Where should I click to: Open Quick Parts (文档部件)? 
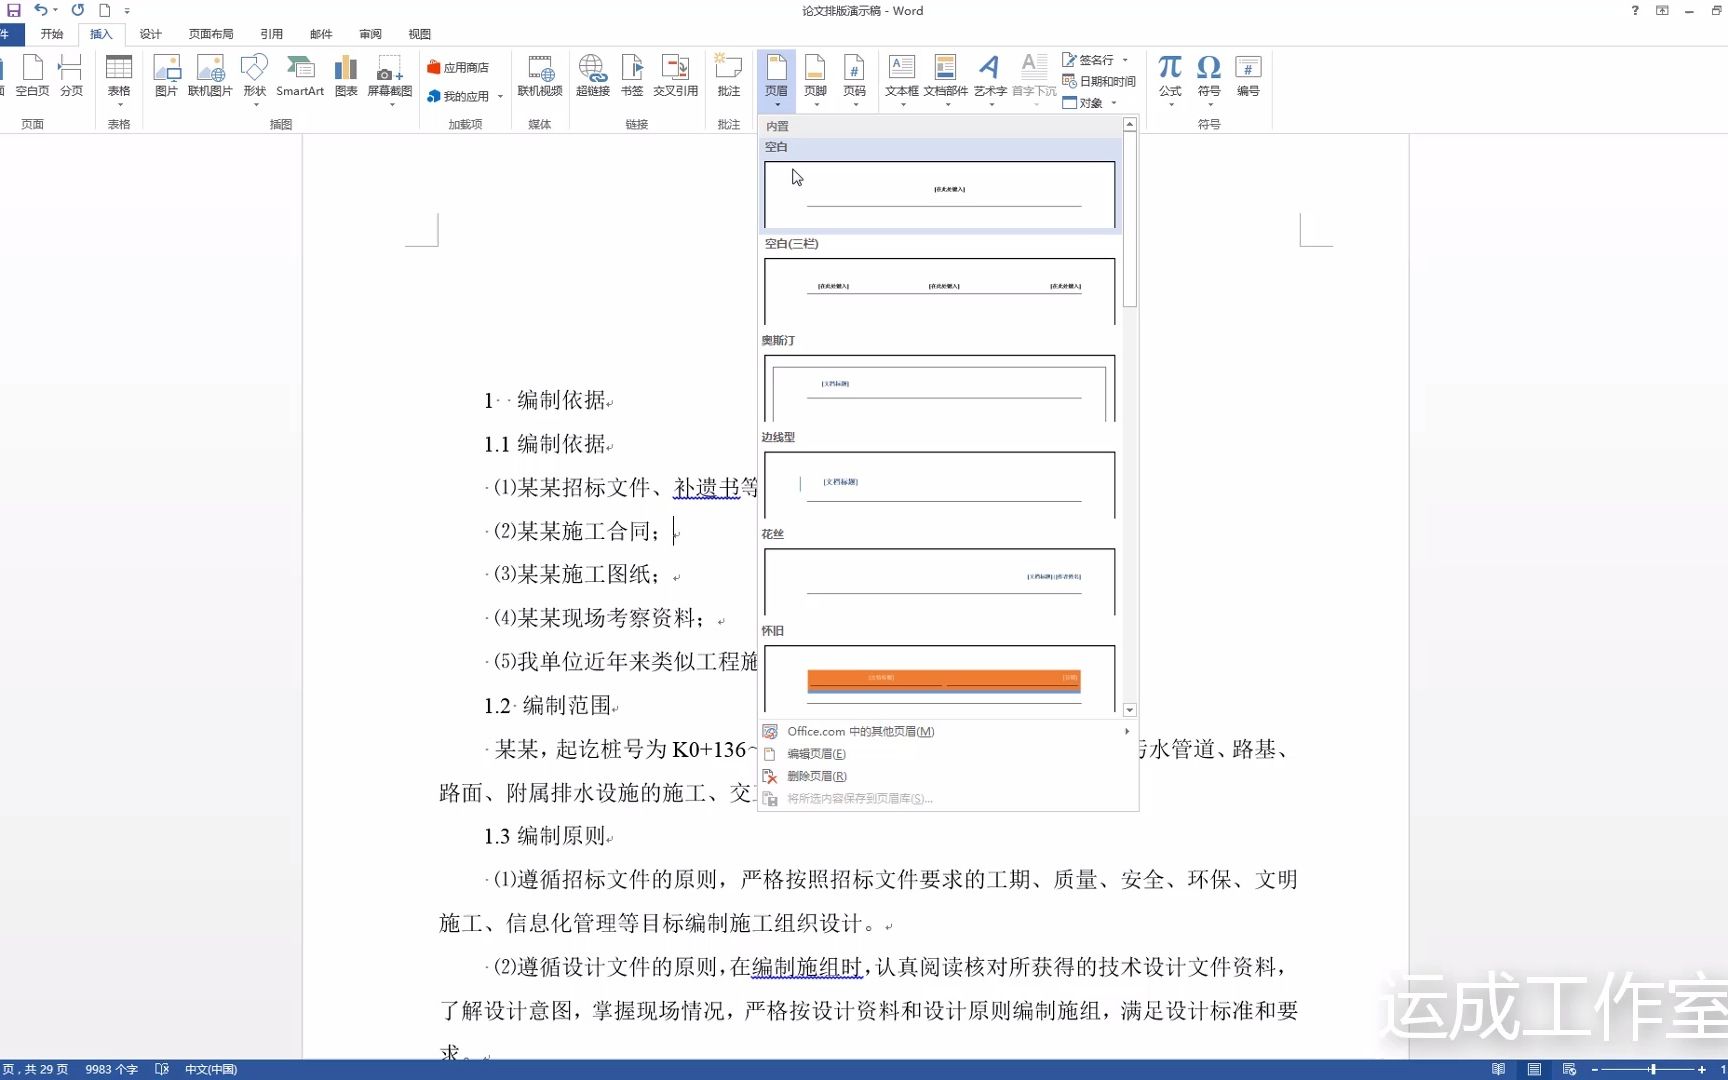(945, 80)
